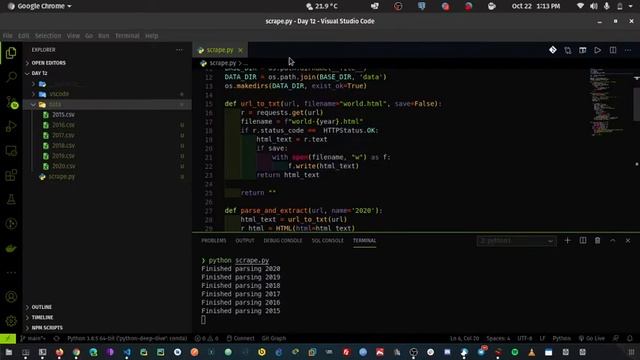Click the main branch indicator in status bar

pos(33,338)
